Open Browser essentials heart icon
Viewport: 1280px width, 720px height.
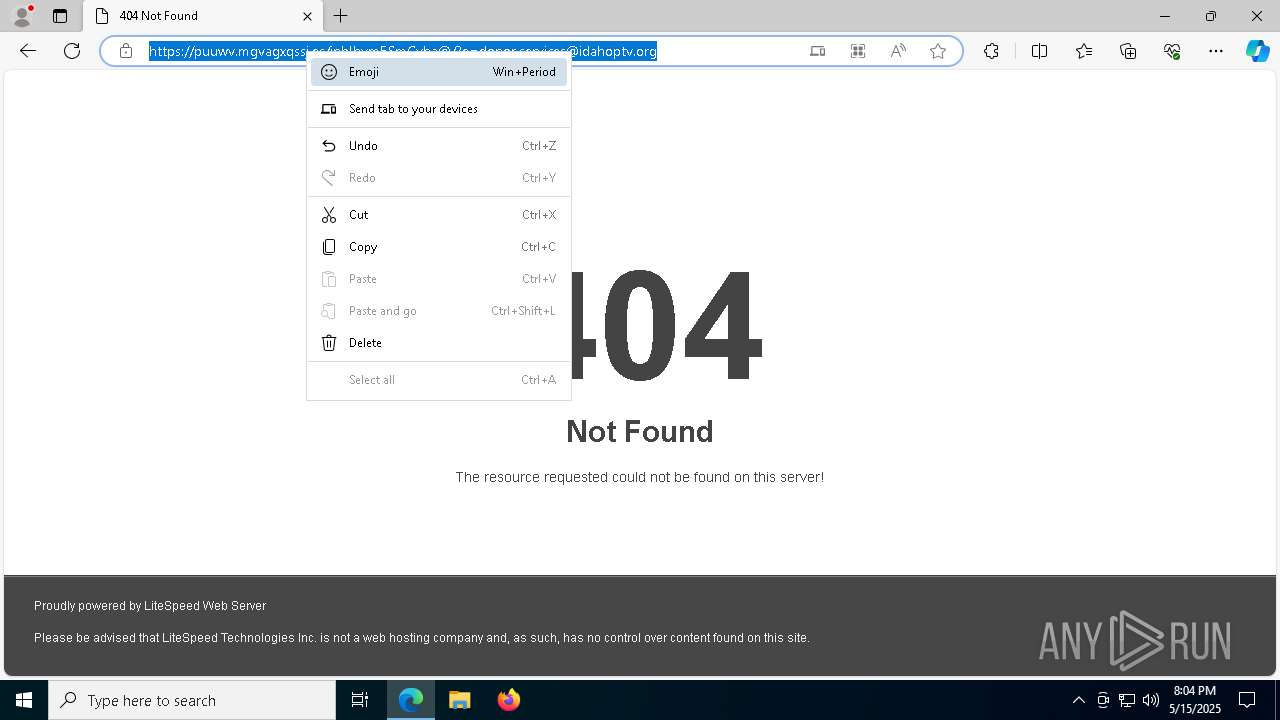[x=1172, y=51]
